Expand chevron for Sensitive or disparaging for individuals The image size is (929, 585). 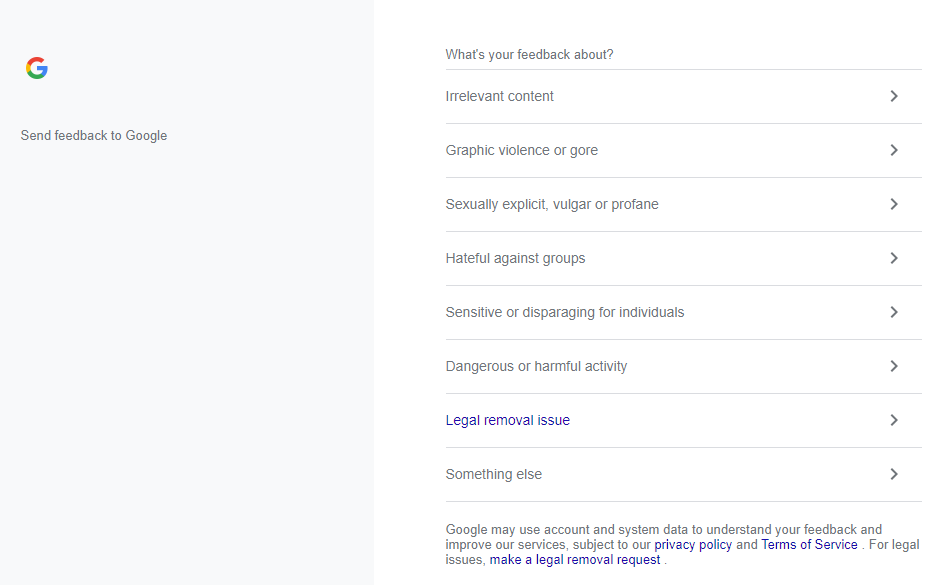pyautogui.click(x=894, y=312)
